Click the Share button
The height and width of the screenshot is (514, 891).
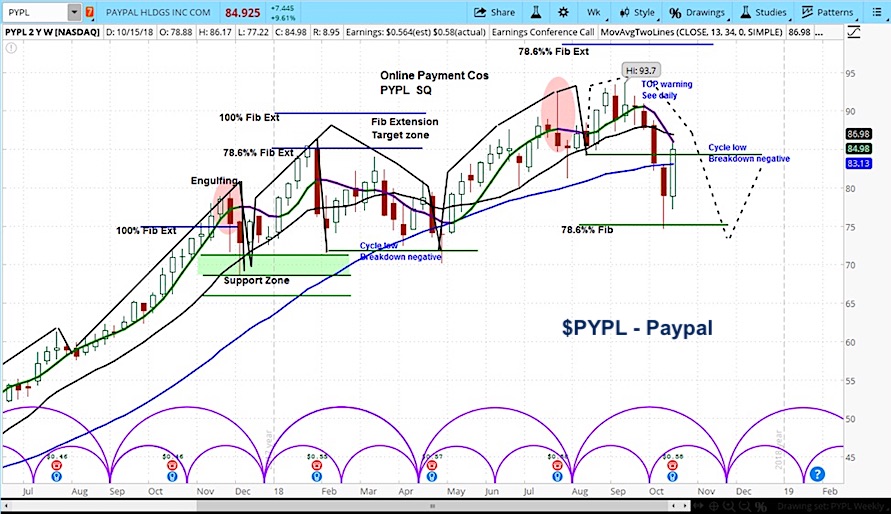pyautogui.click(x=494, y=12)
